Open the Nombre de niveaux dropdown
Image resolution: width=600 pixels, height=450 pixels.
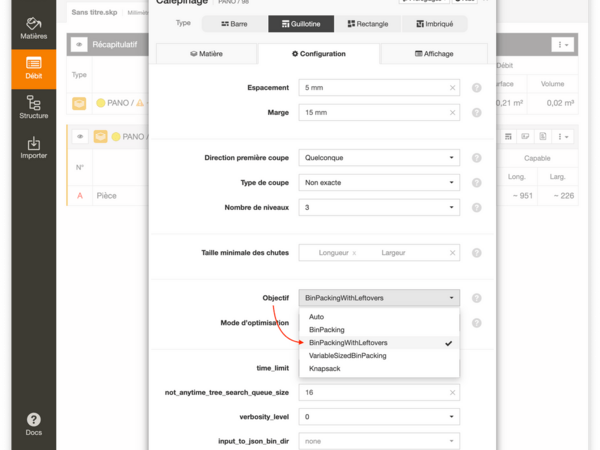coord(379,208)
